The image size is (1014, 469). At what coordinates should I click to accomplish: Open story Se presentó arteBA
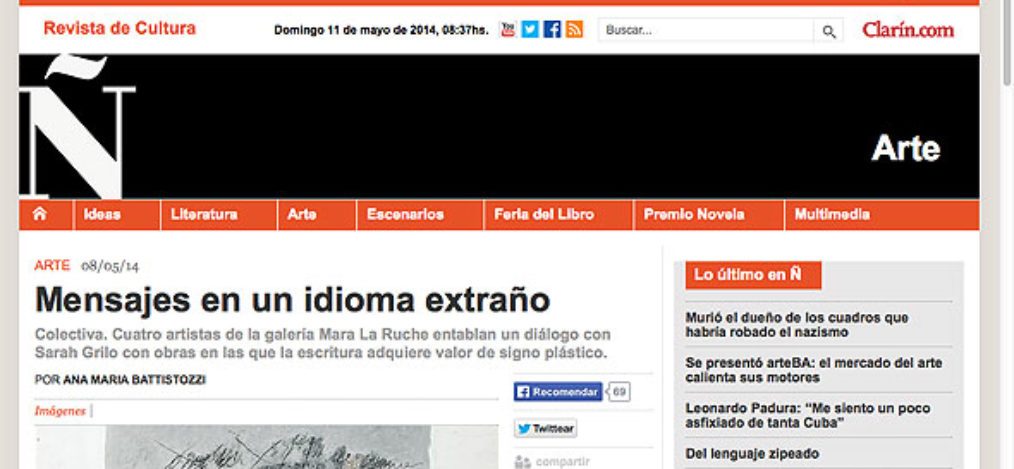click(814, 370)
